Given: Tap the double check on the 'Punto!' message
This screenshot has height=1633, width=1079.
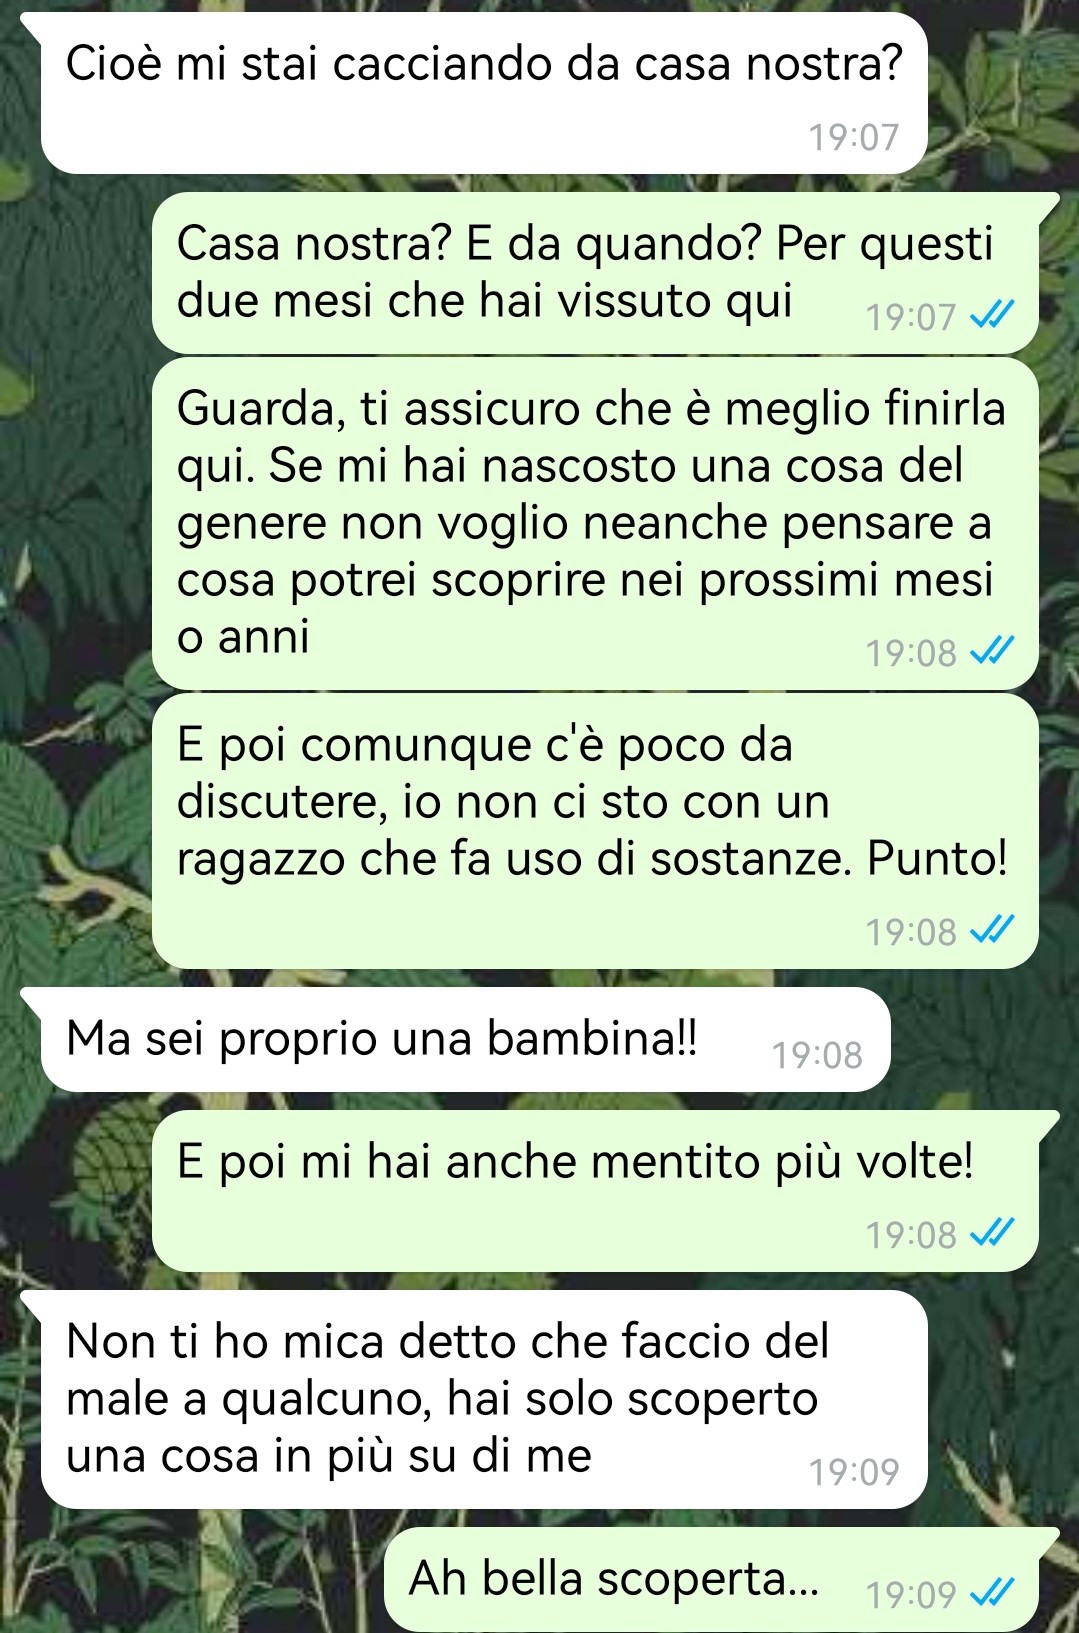Looking at the screenshot, I should [x=993, y=931].
